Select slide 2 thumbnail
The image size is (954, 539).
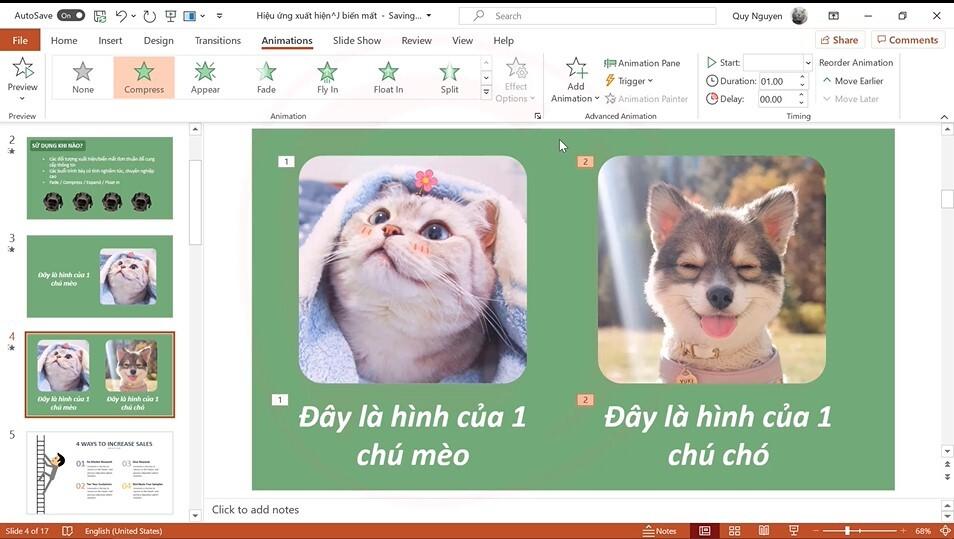tap(100, 178)
